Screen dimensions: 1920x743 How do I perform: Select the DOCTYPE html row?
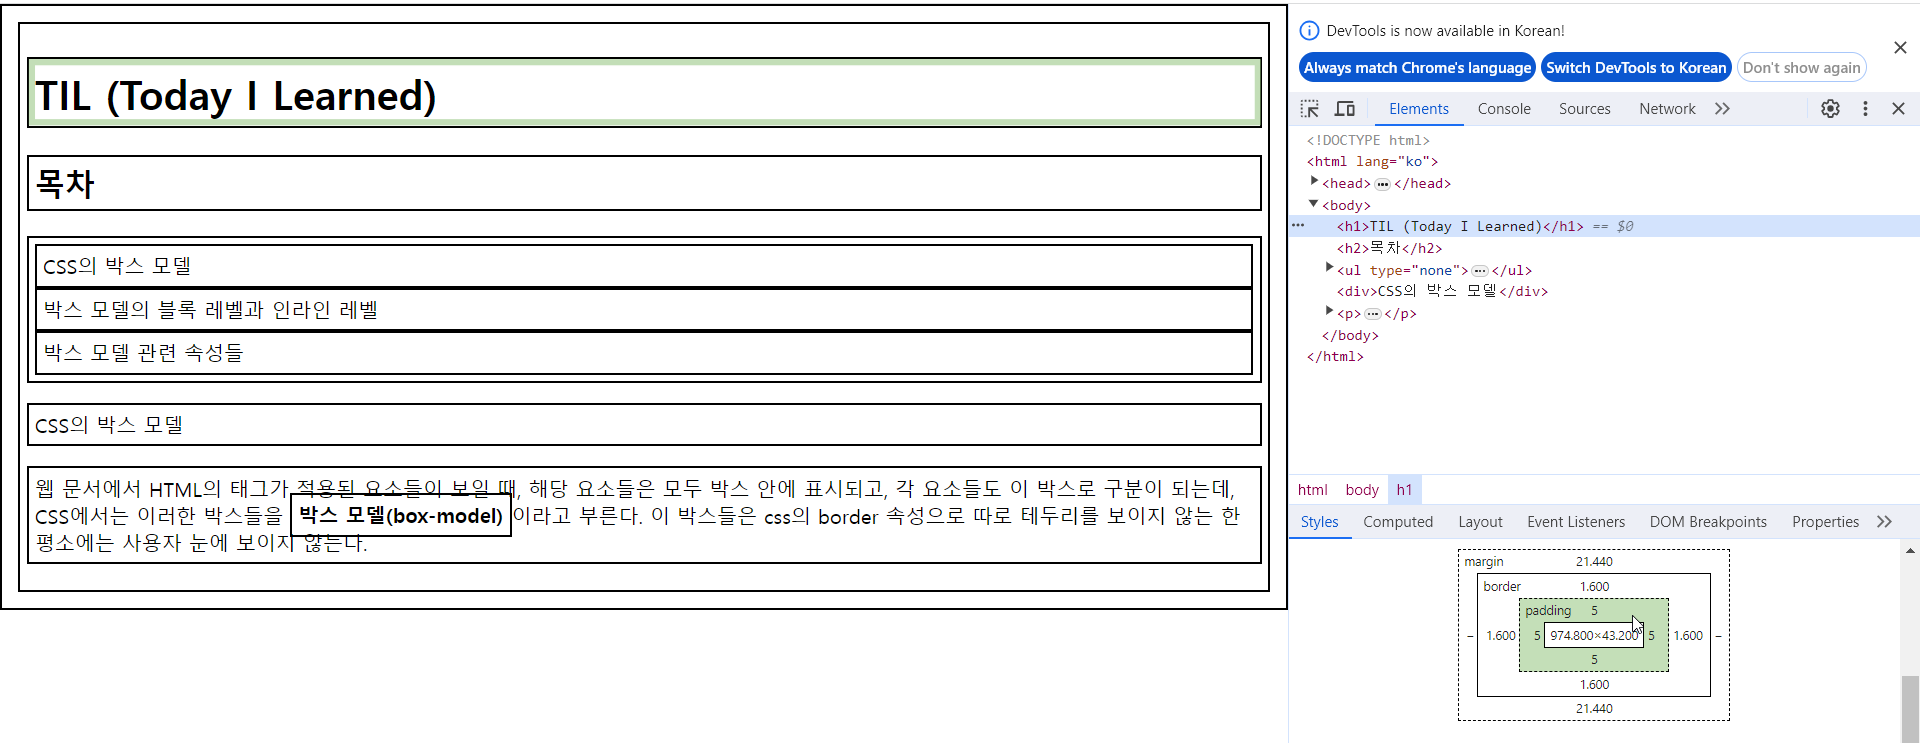point(1604,140)
